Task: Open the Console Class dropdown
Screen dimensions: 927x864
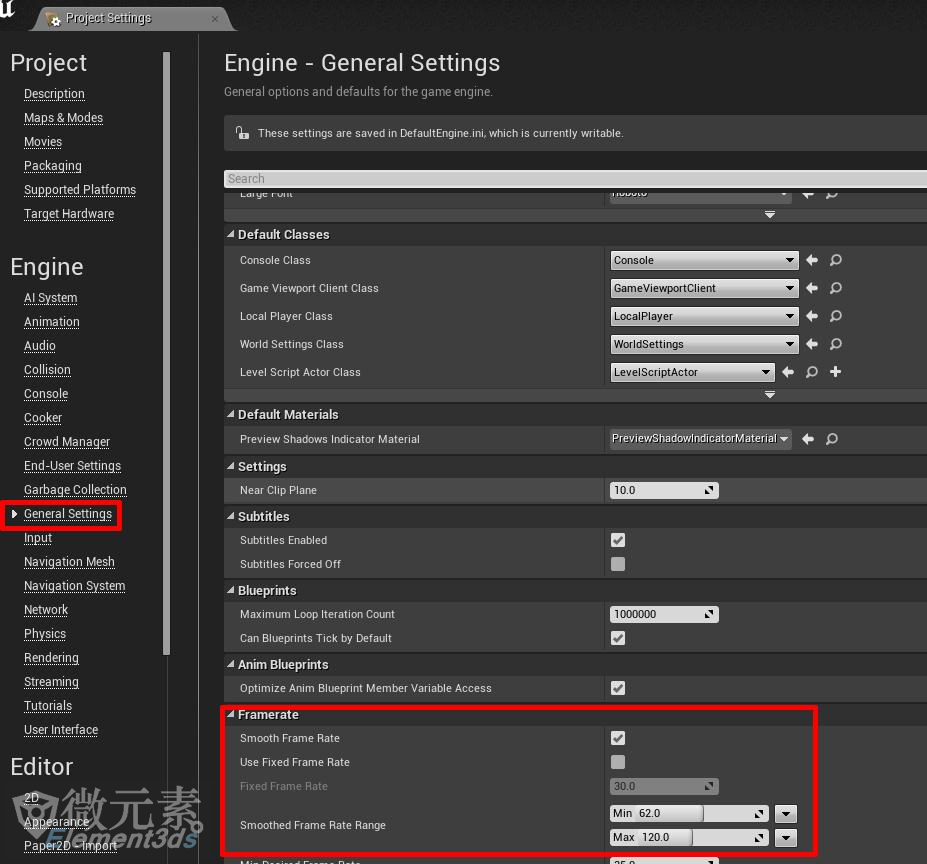Action: (x=704, y=260)
